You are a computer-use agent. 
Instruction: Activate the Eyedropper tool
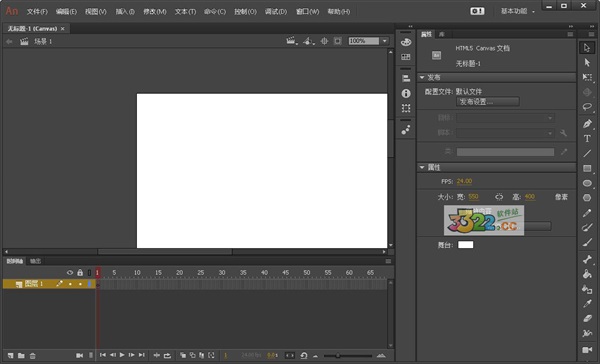click(x=587, y=304)
